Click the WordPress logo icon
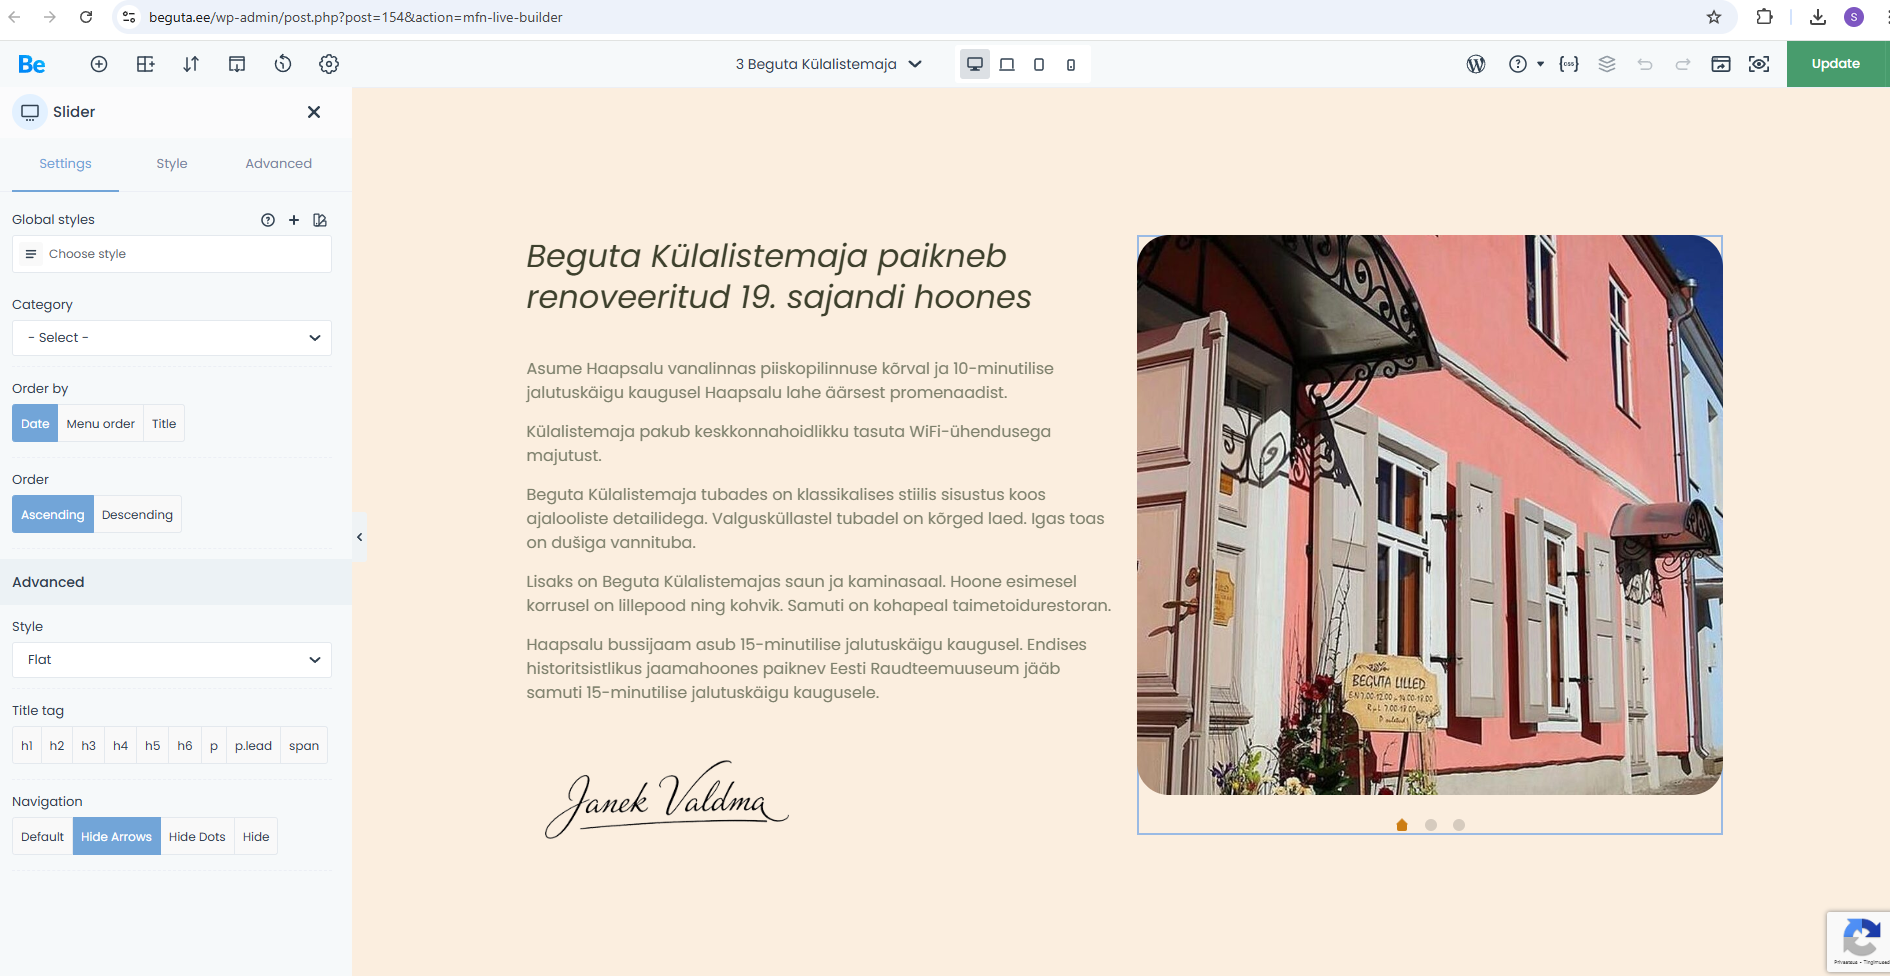 tap(1476, 64)
